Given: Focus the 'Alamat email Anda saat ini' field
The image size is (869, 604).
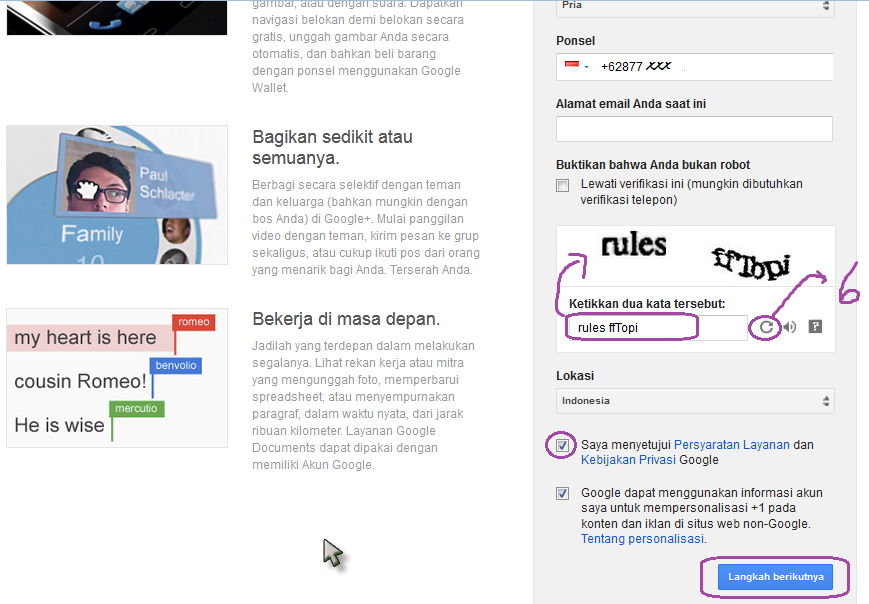Looking at the screenshot, I should click(694, 129).
